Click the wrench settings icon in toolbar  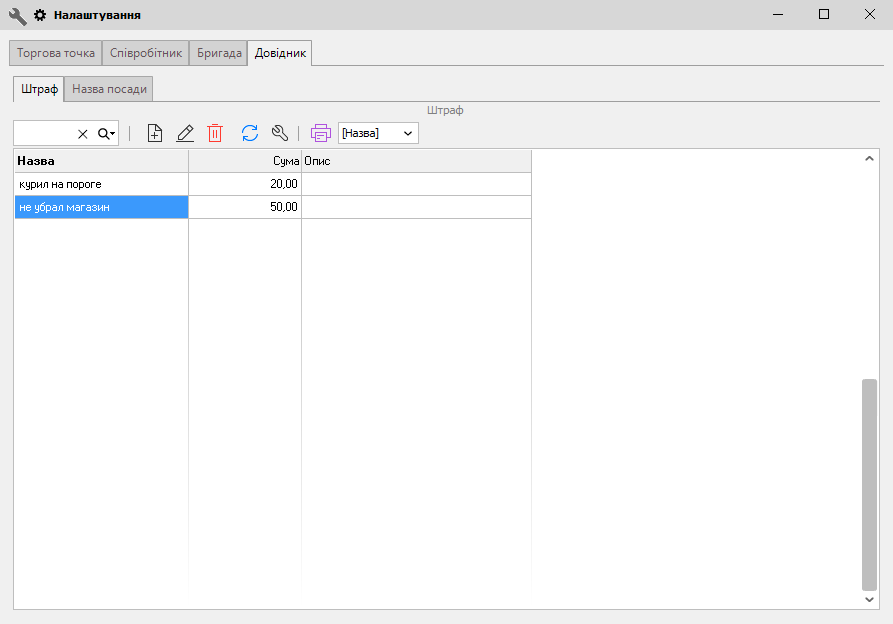click(280, 133)
